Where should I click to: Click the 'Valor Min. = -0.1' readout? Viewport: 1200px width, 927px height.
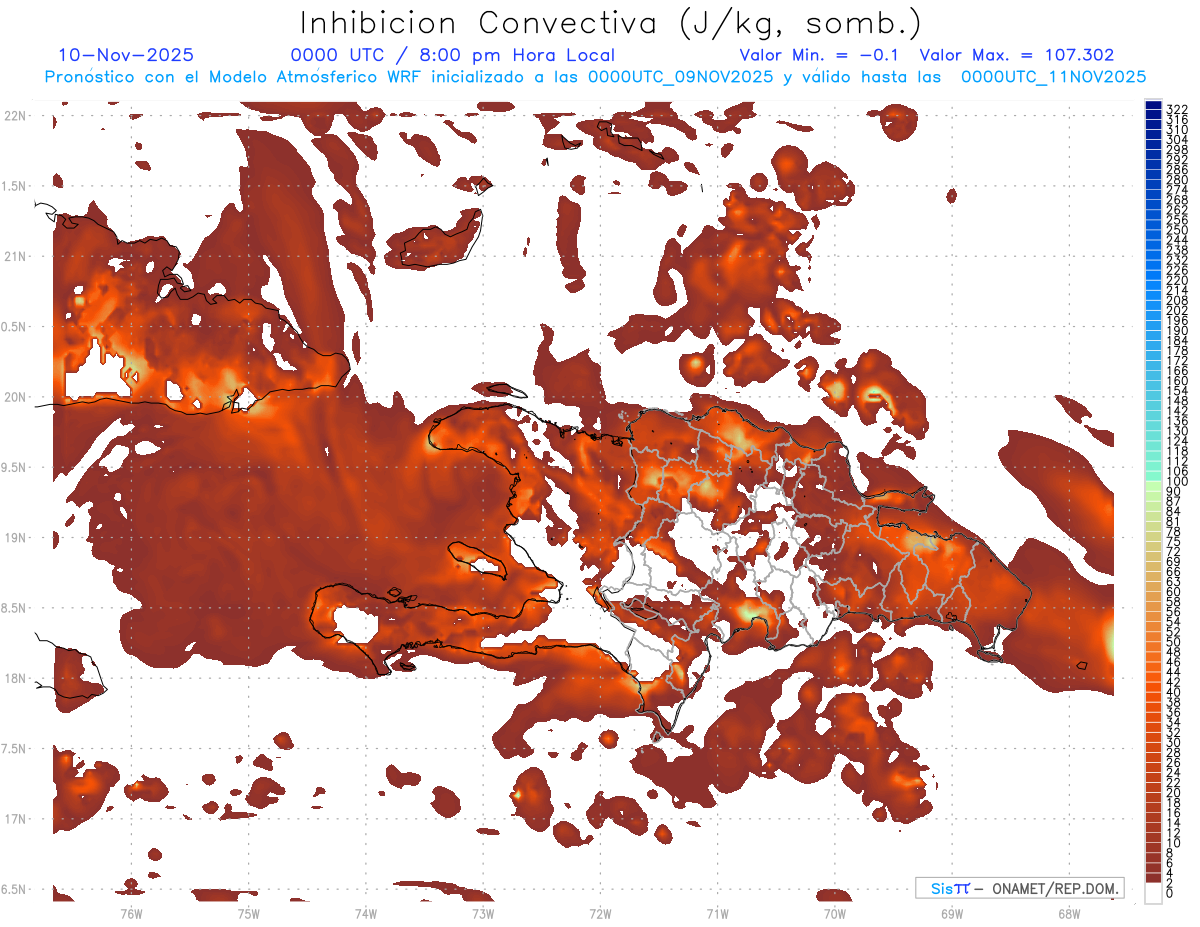pos(819,55)
